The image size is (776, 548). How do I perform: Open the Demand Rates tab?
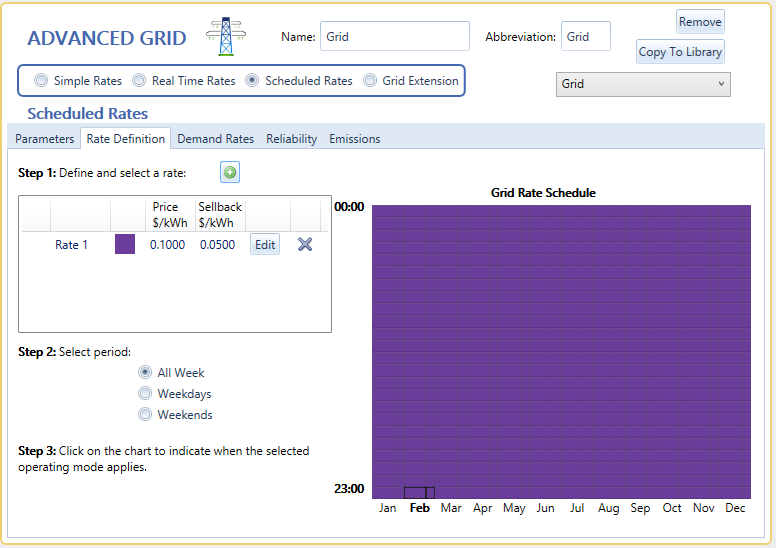[215, 139]
